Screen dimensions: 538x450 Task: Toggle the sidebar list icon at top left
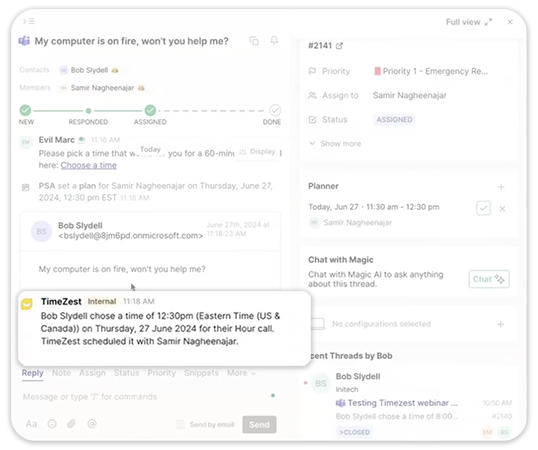[x=29, y=21]
